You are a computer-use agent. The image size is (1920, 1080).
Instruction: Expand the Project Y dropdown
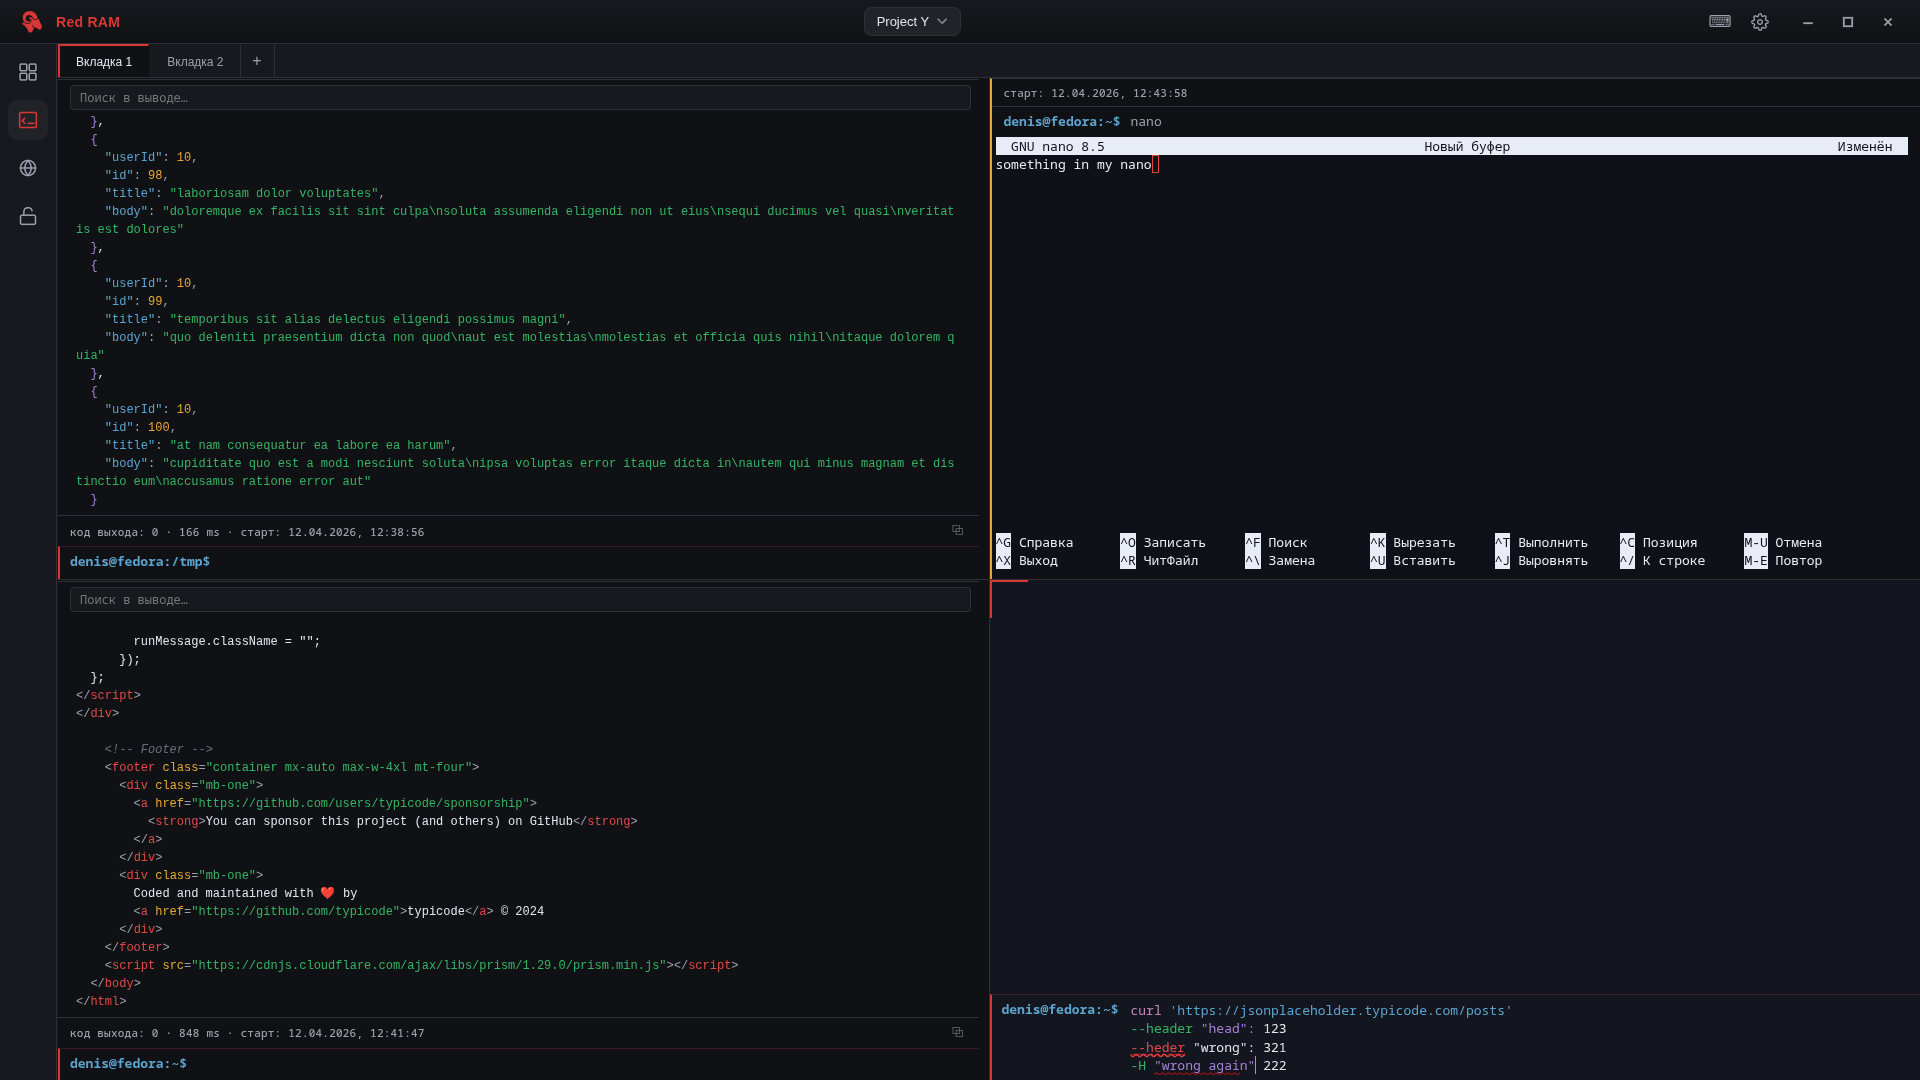point(912,22)
